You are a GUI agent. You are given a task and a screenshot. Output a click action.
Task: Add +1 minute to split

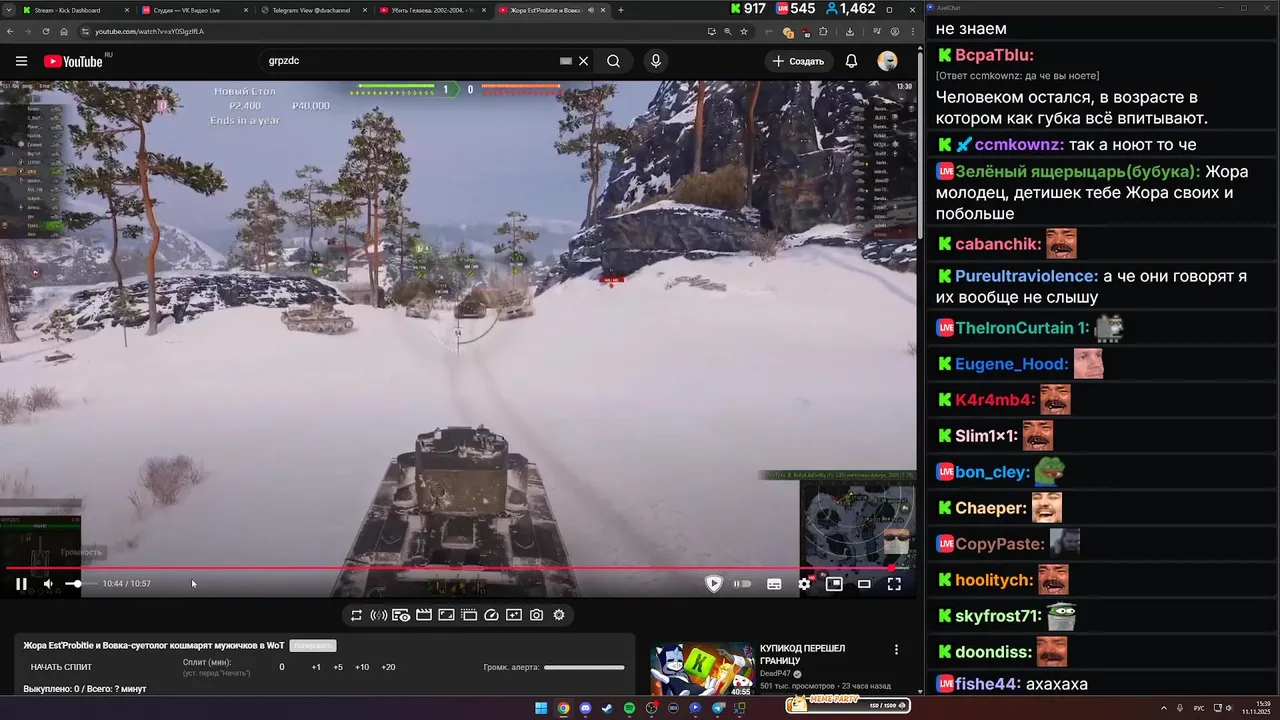coord(316,667)
